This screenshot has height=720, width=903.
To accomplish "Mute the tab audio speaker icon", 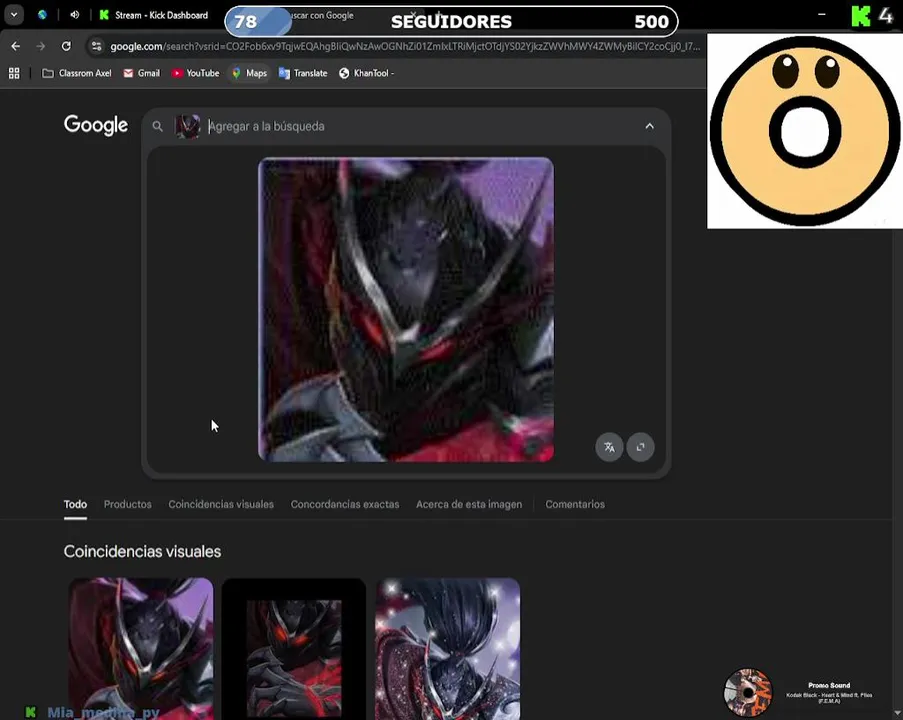I will tap(75, 15).
